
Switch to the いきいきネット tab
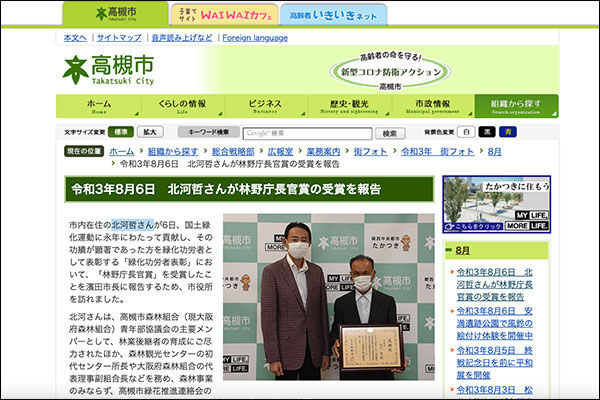(333, 15)
